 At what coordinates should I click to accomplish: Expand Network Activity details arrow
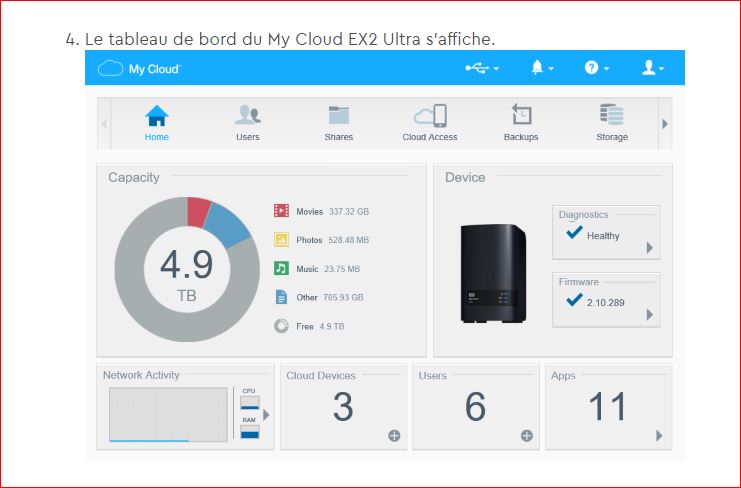tap(267, 415)
